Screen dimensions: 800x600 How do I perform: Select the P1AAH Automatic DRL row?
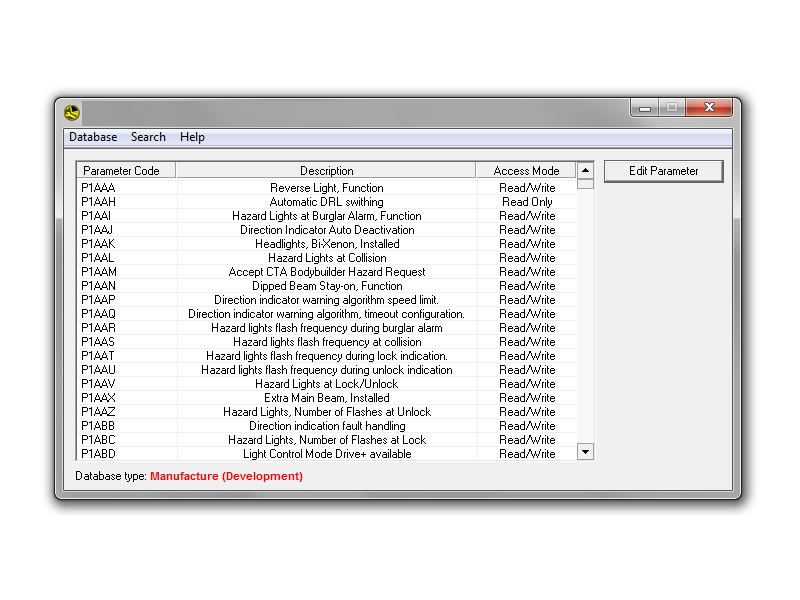pyautogui.click(x=326, y=202)
